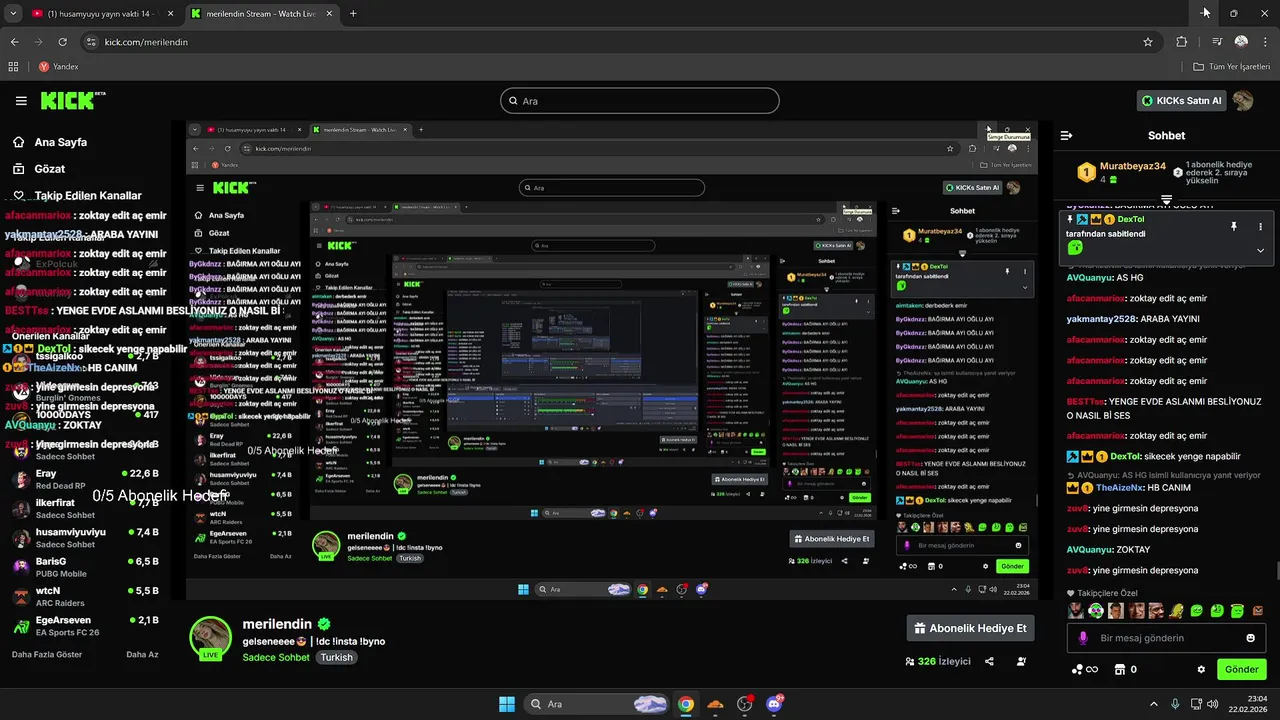Open the Tüm Yer İşaretleri bookmarks folder
The width and height of the screenshot is (1280, 720).
(x=1232, y=67)
